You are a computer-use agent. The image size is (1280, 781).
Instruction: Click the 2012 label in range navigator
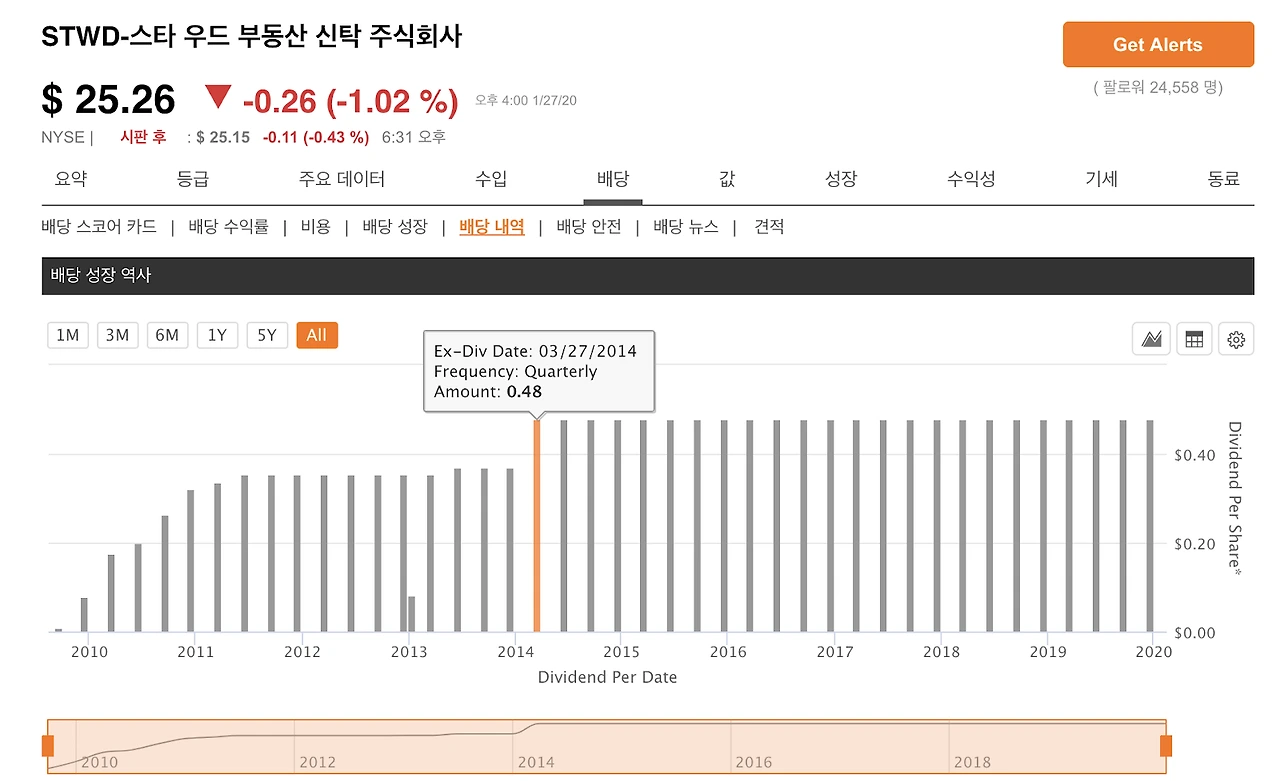pyautogui.click(x=317, y=762)
